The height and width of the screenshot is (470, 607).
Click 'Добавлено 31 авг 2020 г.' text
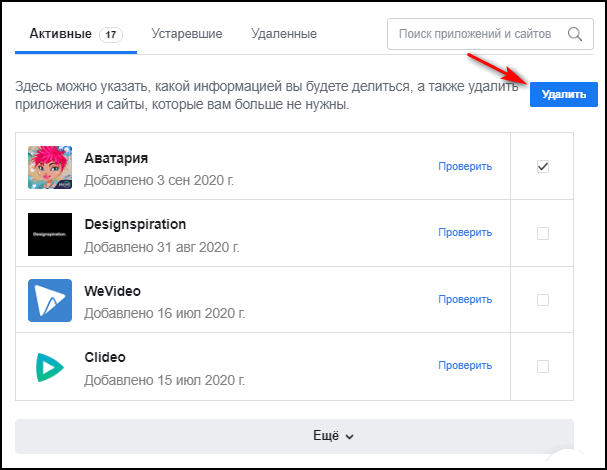(162, 247)
